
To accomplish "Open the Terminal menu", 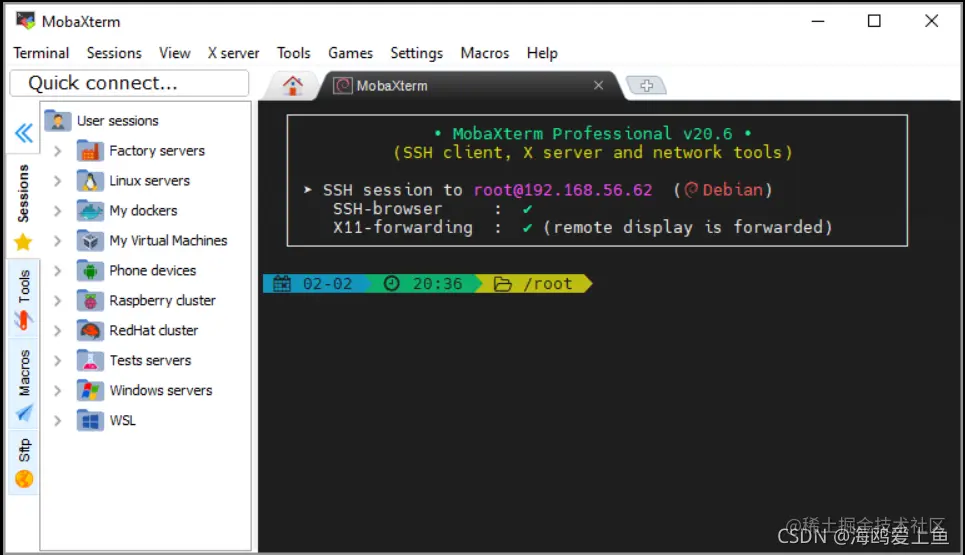I will point(41,53).
